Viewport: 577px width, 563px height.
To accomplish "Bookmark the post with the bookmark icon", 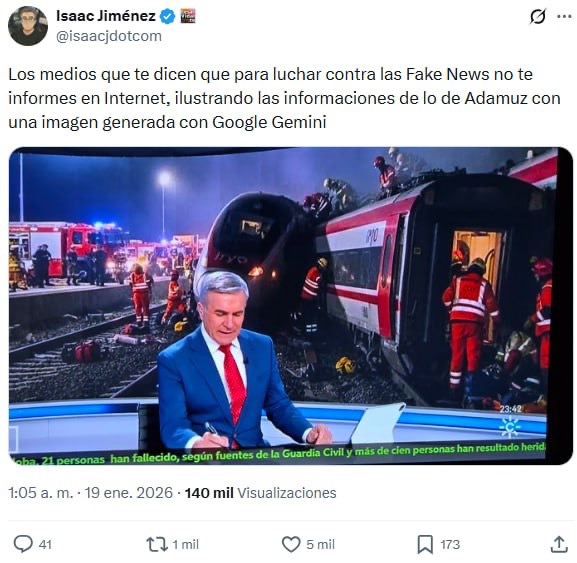I will tap(425, 544).
